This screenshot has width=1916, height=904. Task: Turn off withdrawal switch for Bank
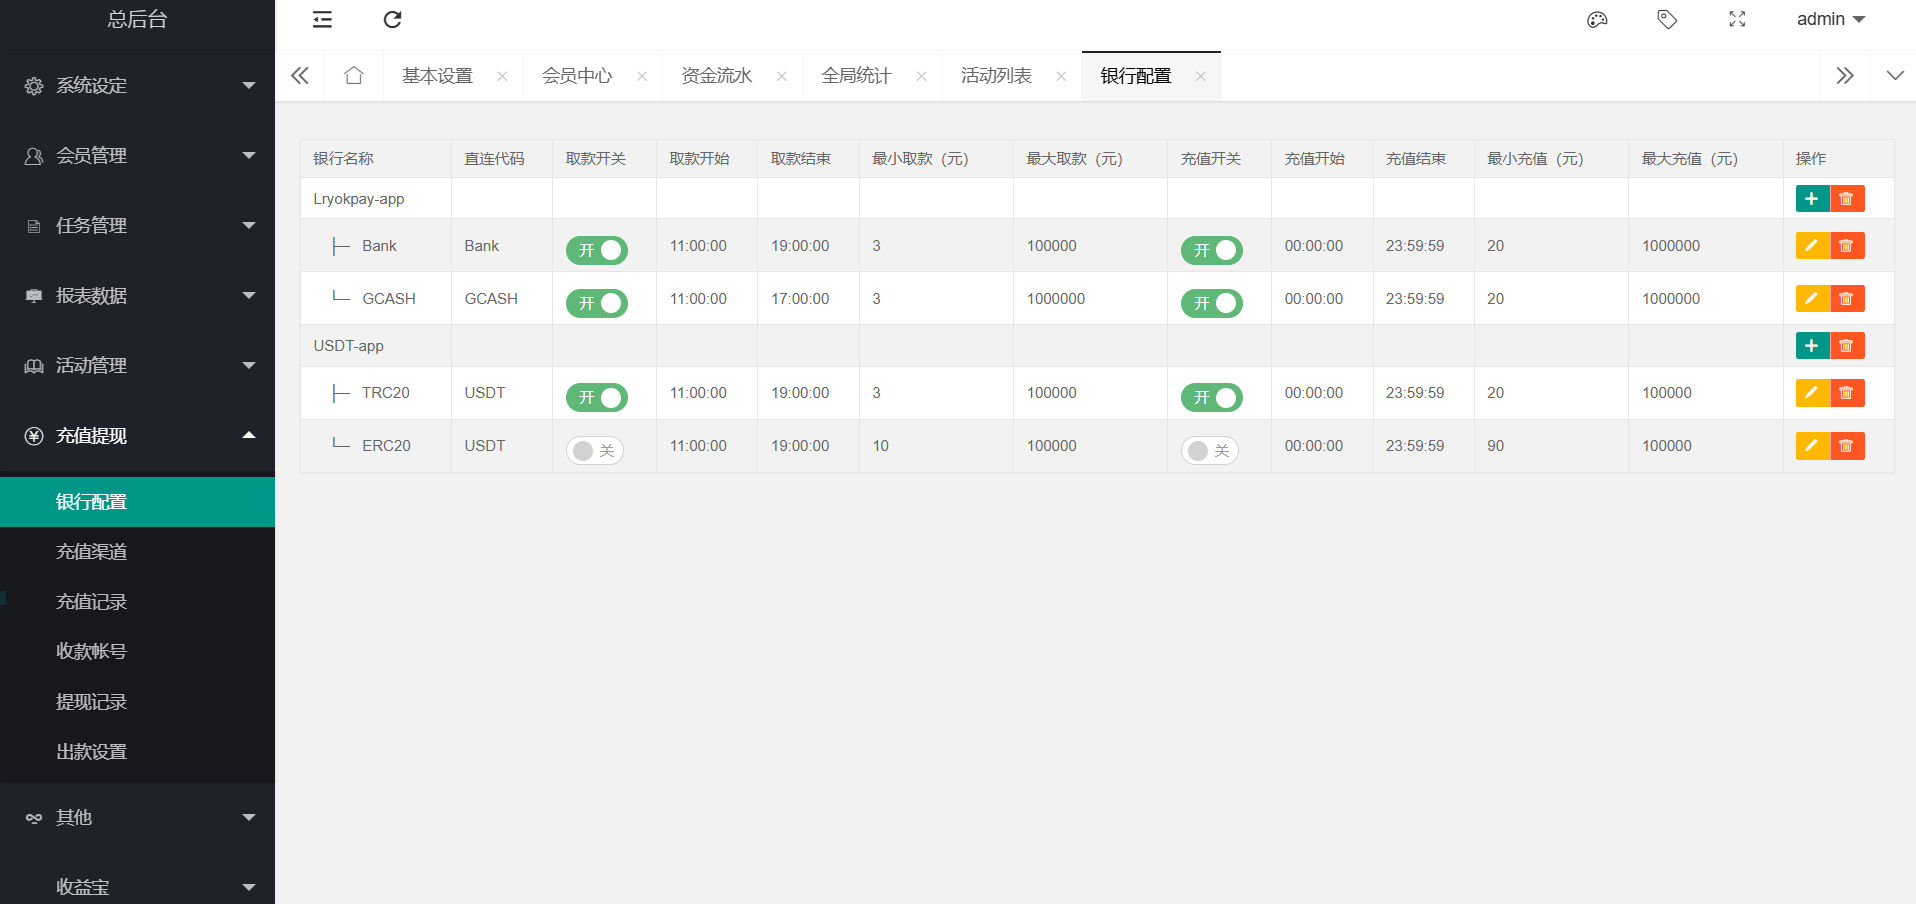click(x=596, y=250)
